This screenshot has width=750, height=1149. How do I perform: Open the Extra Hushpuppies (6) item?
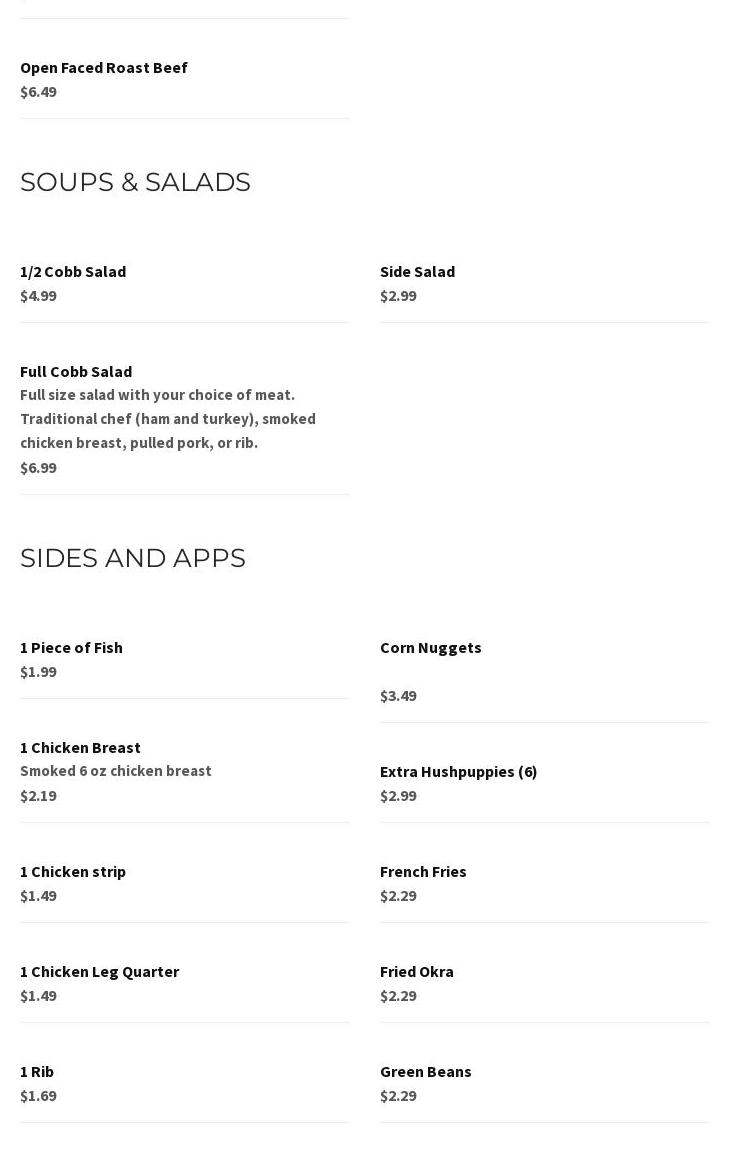[x=458, y=772]
